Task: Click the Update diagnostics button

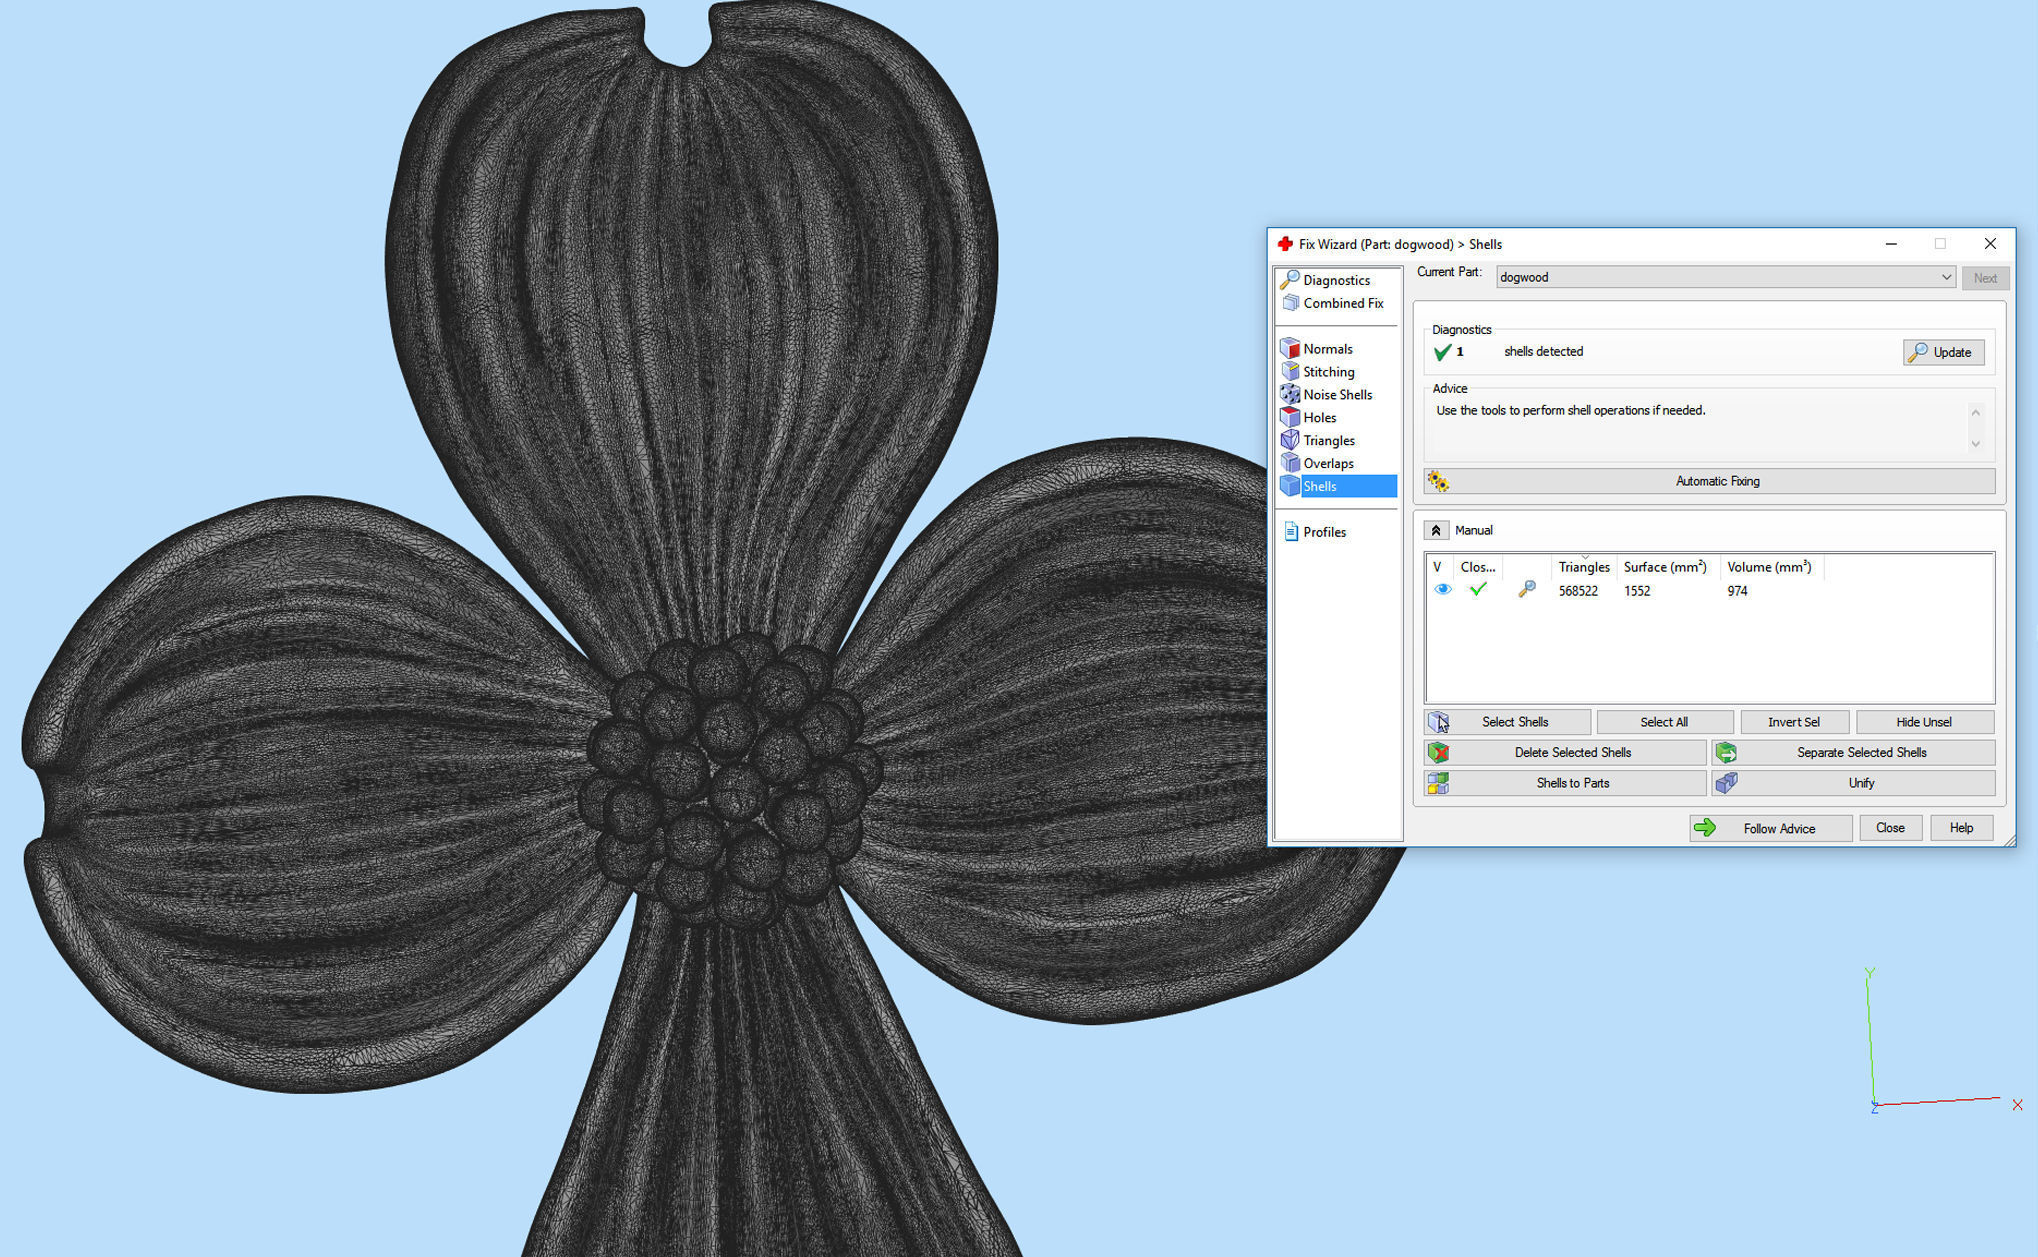Action: pos(1943,352)
